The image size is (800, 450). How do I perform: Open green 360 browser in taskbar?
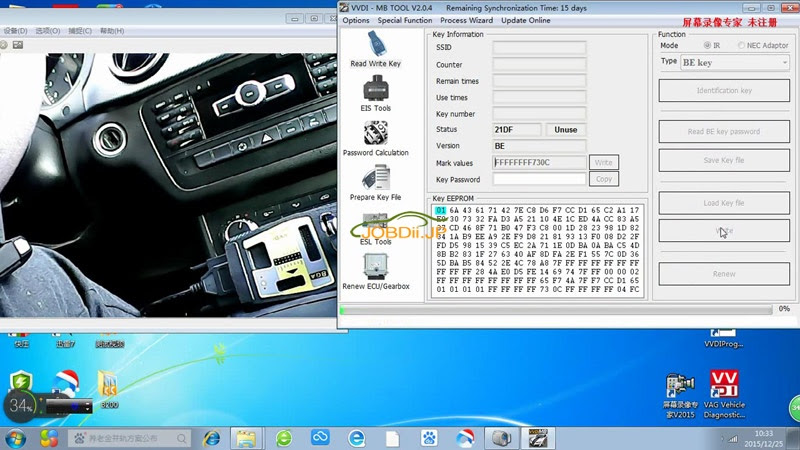click(x=284, y=438)
